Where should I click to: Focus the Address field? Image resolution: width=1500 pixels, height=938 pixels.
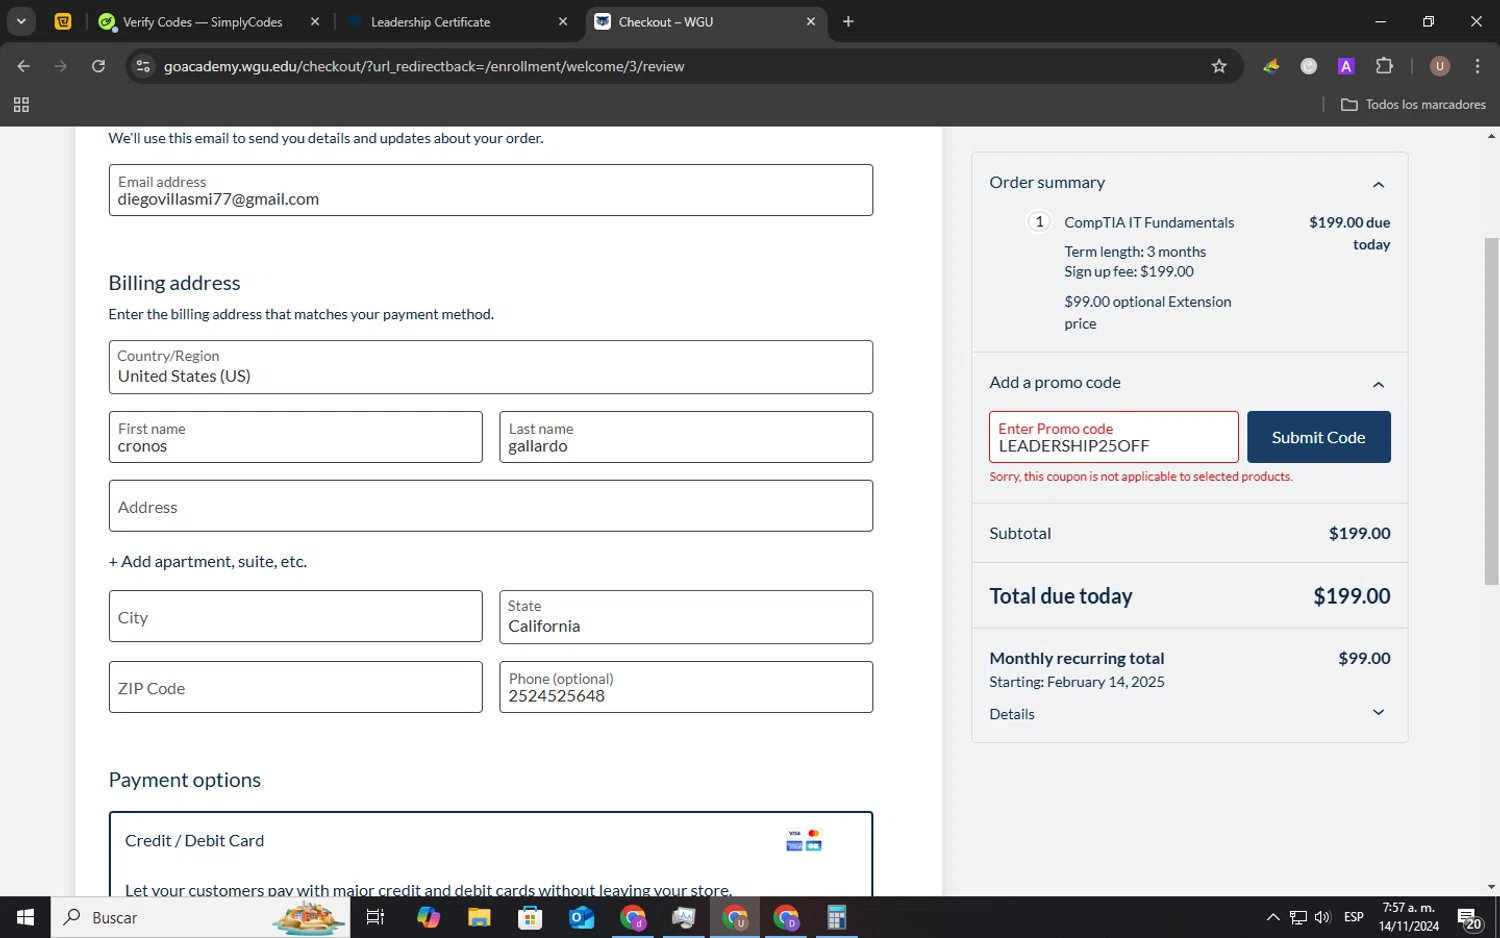click(490, 506)
